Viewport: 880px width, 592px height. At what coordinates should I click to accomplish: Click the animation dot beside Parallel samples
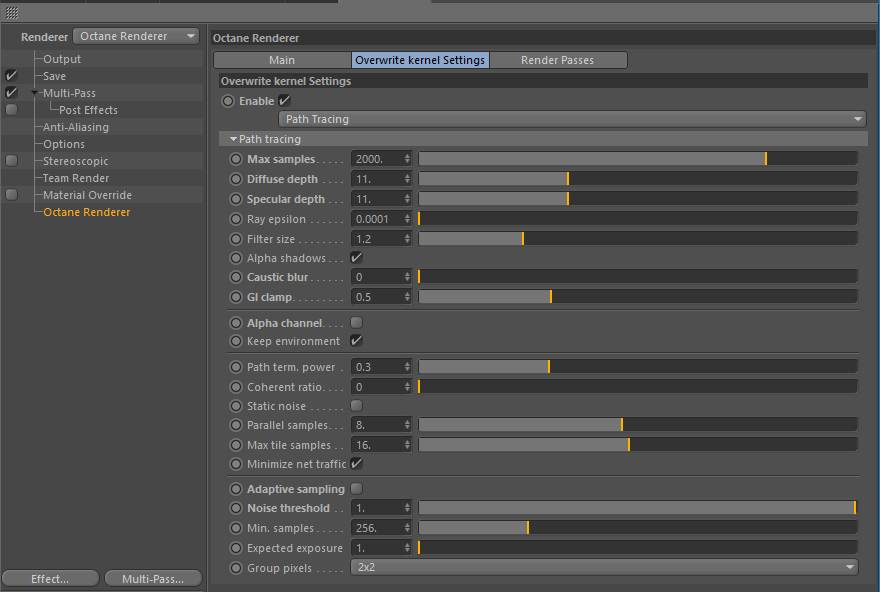coord(236,425)
